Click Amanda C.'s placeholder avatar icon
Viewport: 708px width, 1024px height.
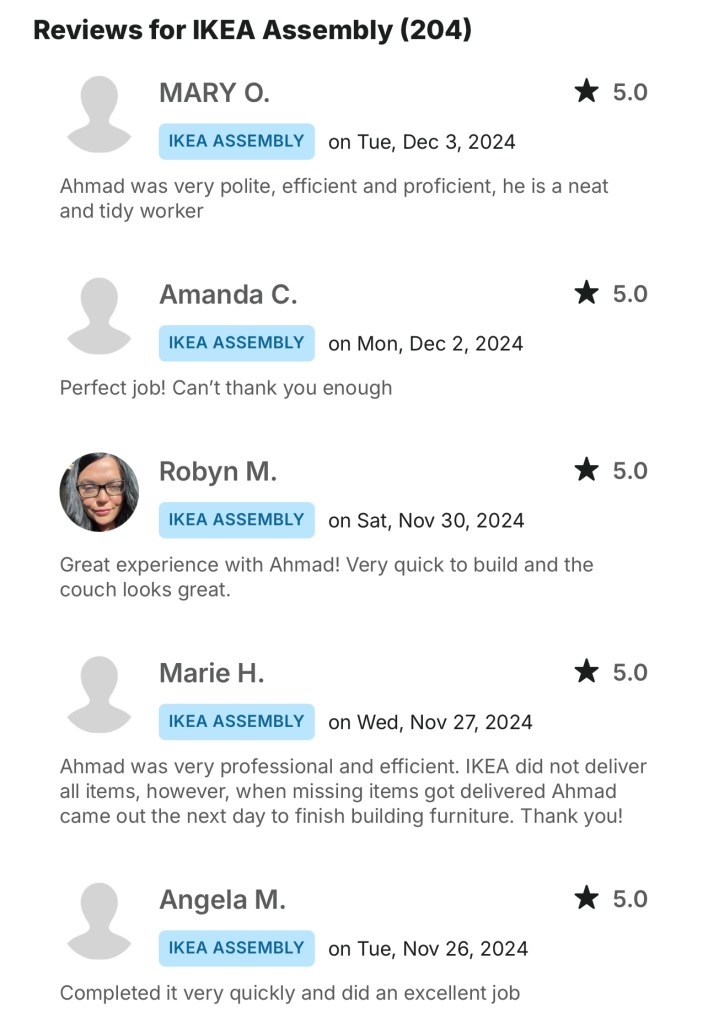(99, 316)
